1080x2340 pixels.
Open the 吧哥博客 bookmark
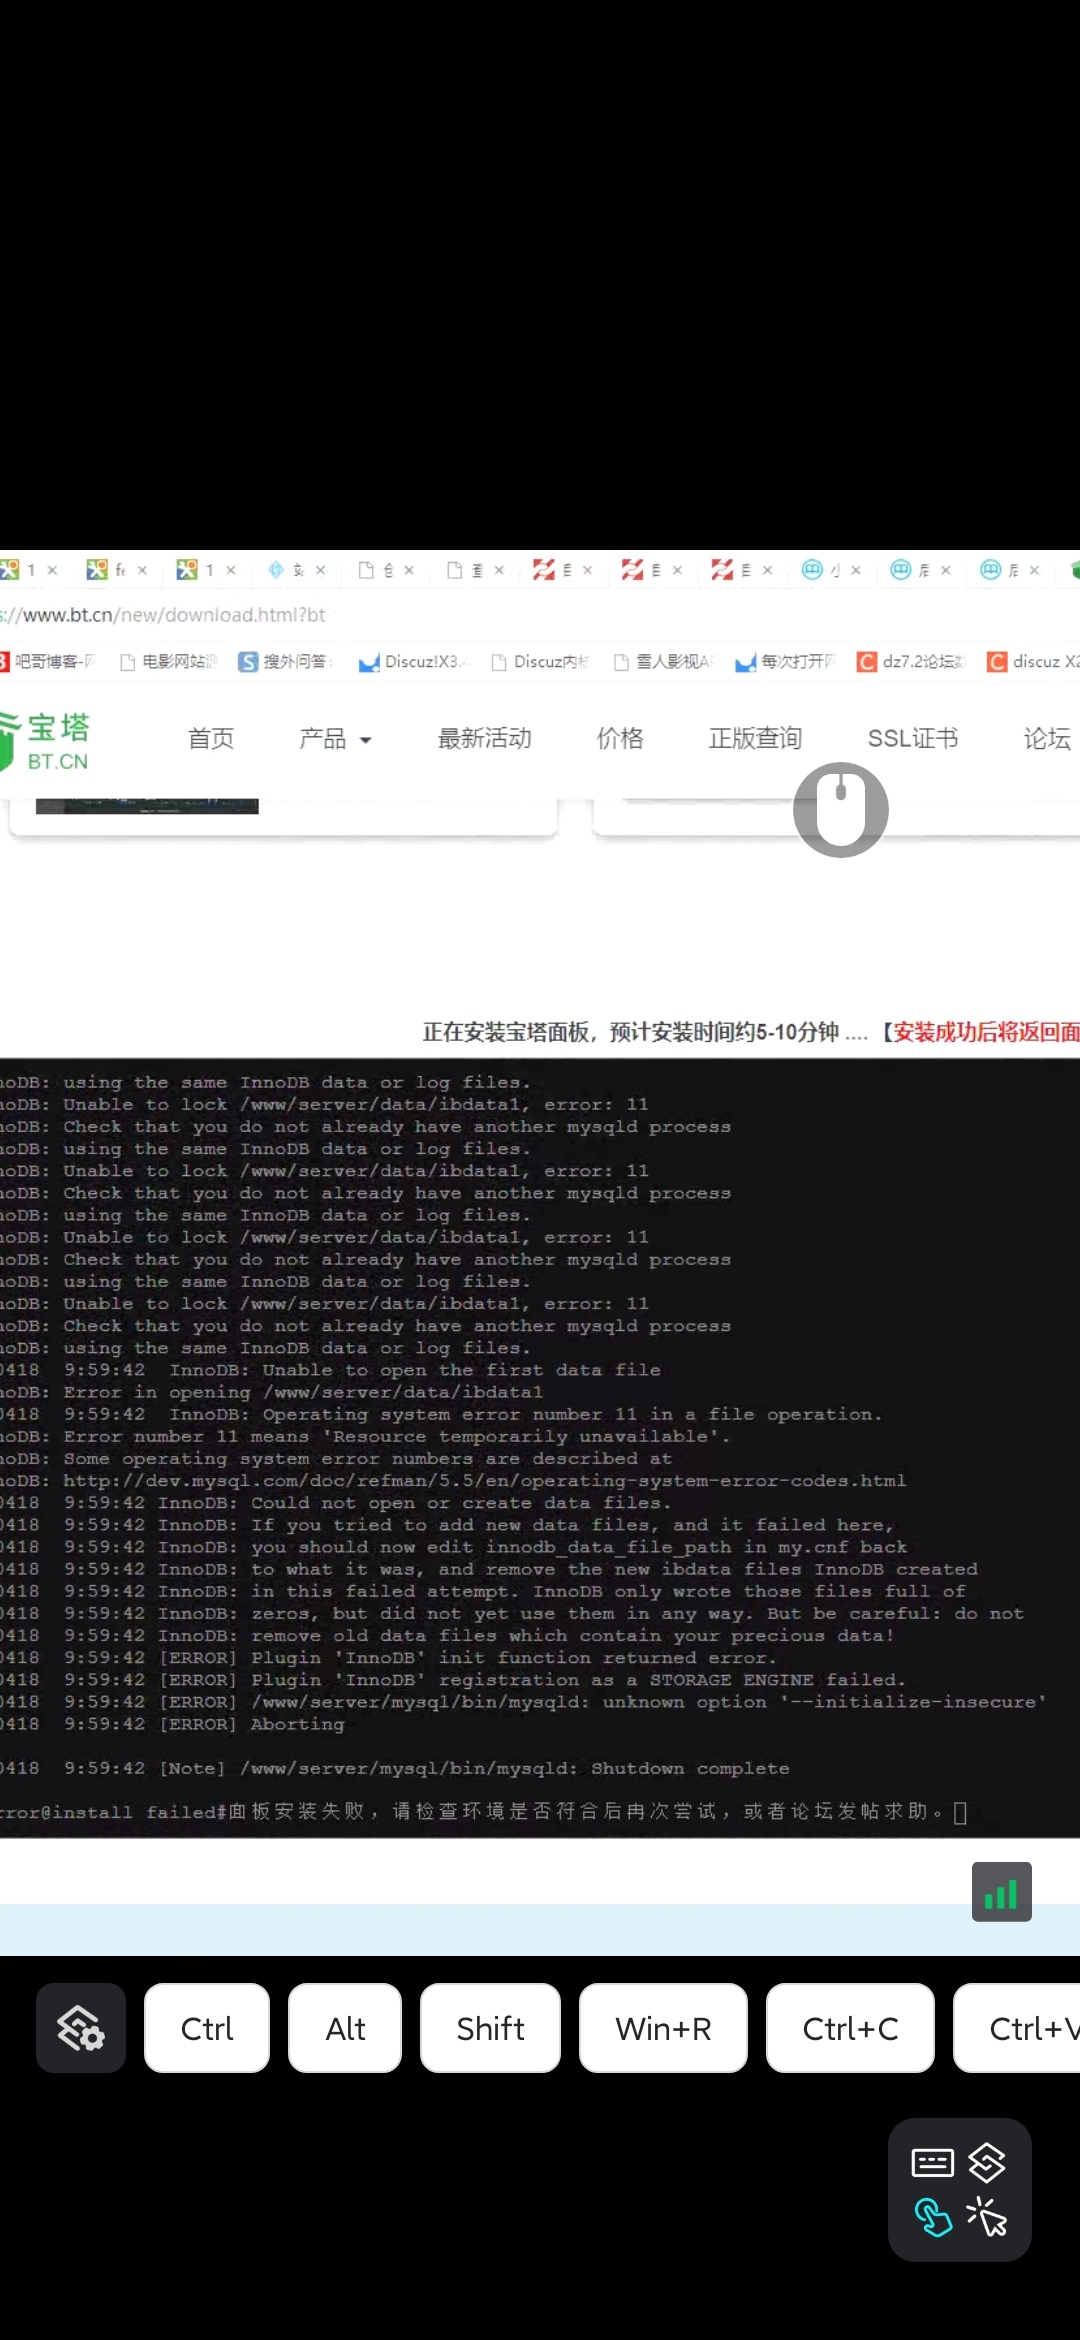pyautogui.click(x=47, y=661)
